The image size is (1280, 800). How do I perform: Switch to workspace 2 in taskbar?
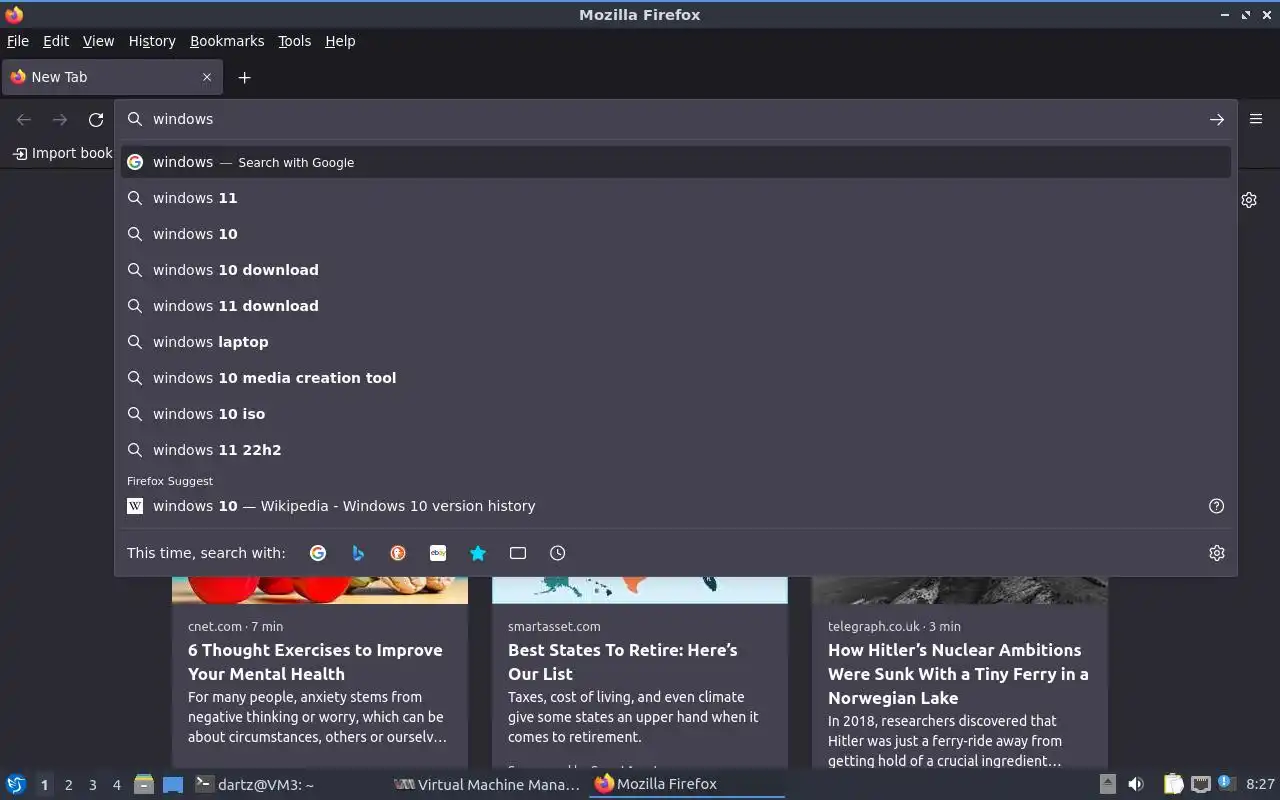coord(68,785)
